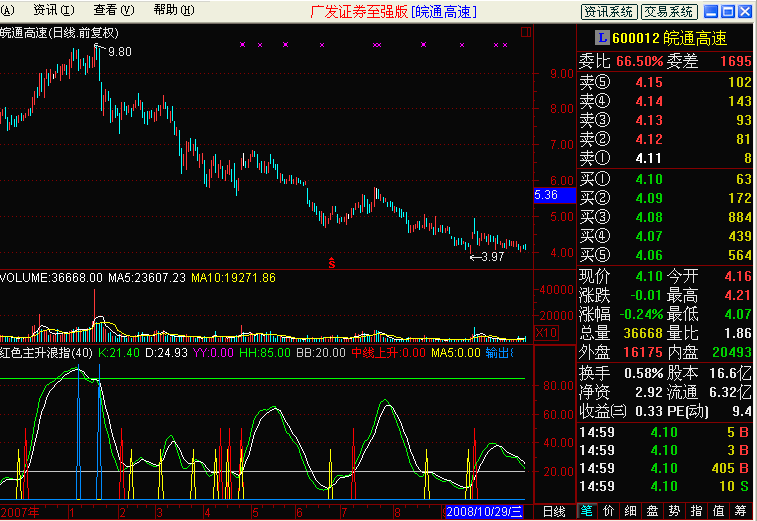Click the 买④ bid row at 4.07
The width and height of the screenshot is (757, 521).
(x=665, y=236)
